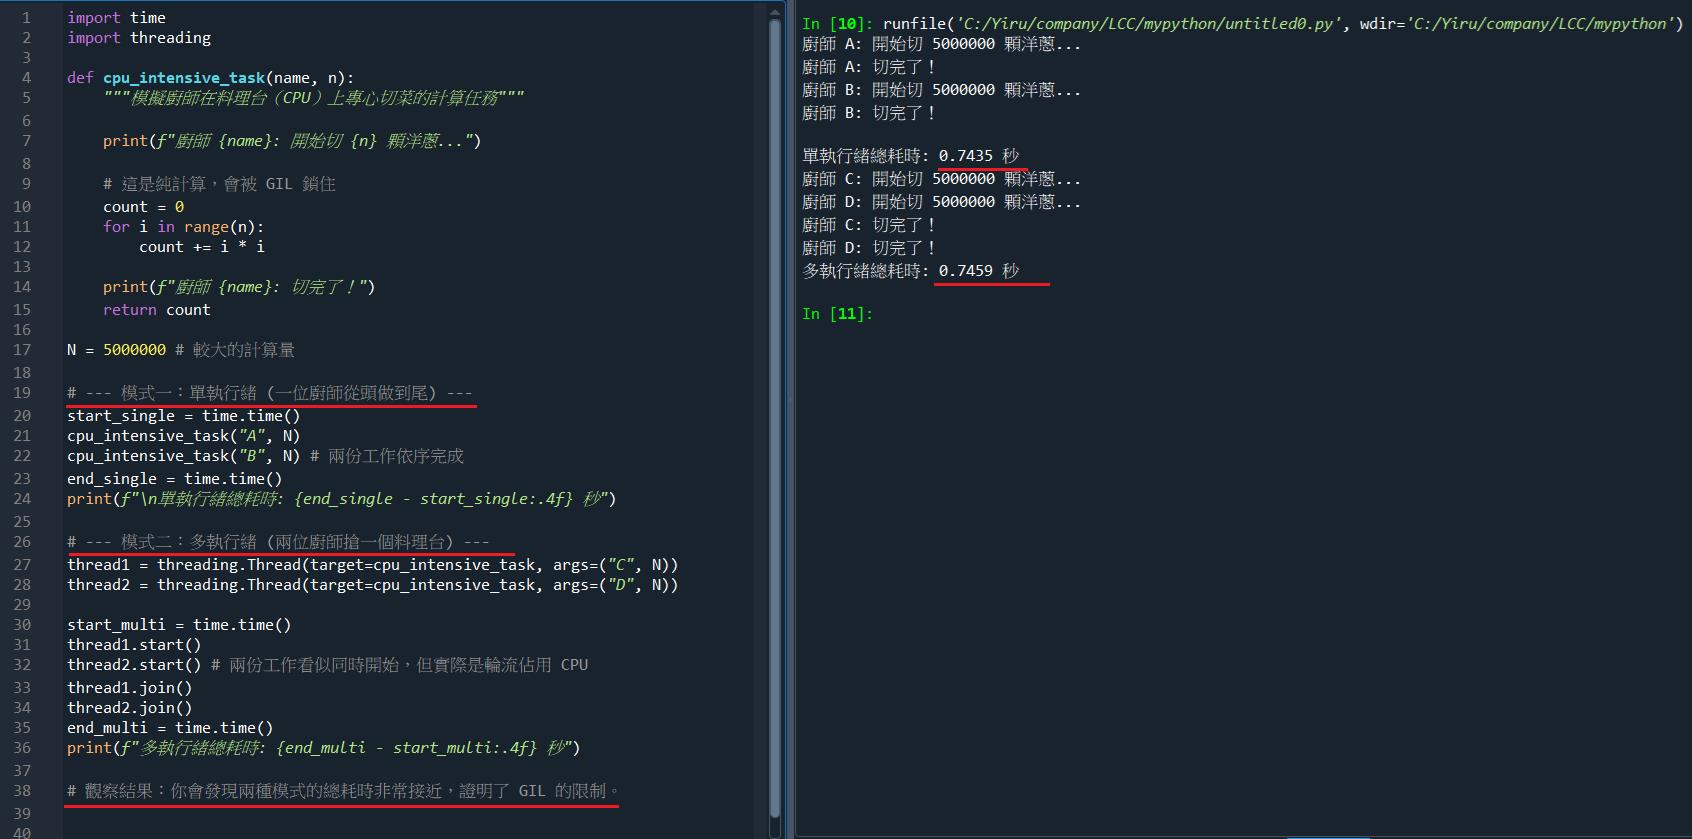Image resolution: width=1692 pixels, height=839 pixels.
Task: Click the 0.7435 single-thread time in console
Action: pyautogui.click(x=965, y=156)
